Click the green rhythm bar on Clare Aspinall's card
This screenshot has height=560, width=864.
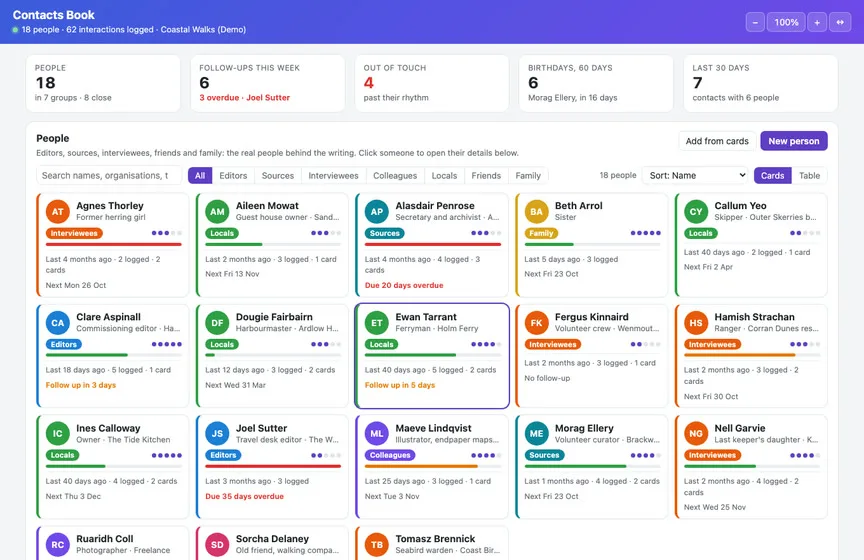click(87, 355)
